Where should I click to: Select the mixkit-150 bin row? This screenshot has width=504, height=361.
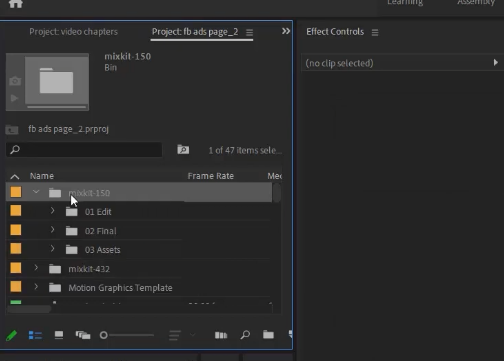click(139, 192)
